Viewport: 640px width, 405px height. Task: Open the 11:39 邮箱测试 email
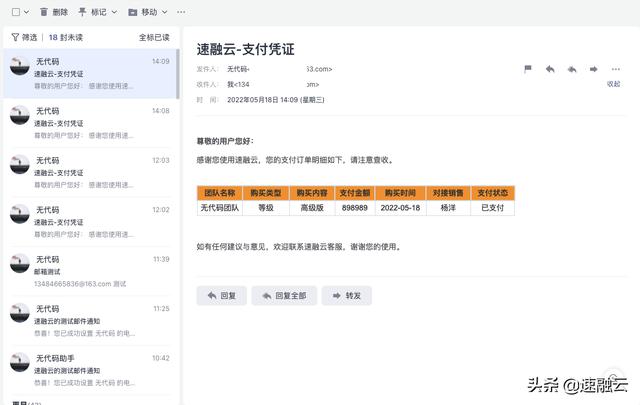(x=90, y=271)
